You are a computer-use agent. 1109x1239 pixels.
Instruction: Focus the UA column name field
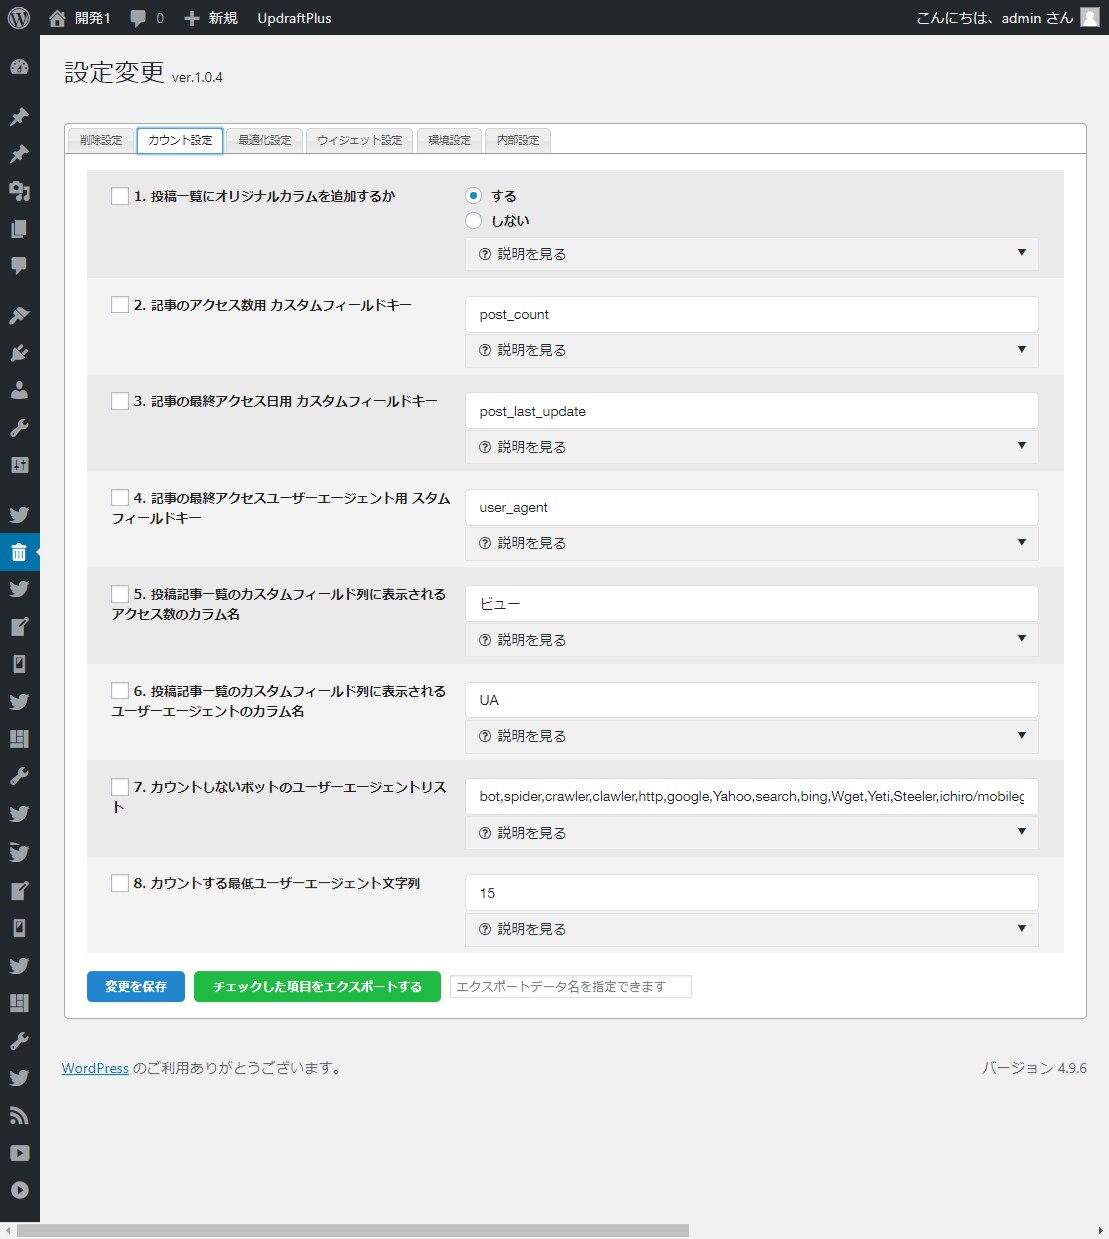point(752,700)
